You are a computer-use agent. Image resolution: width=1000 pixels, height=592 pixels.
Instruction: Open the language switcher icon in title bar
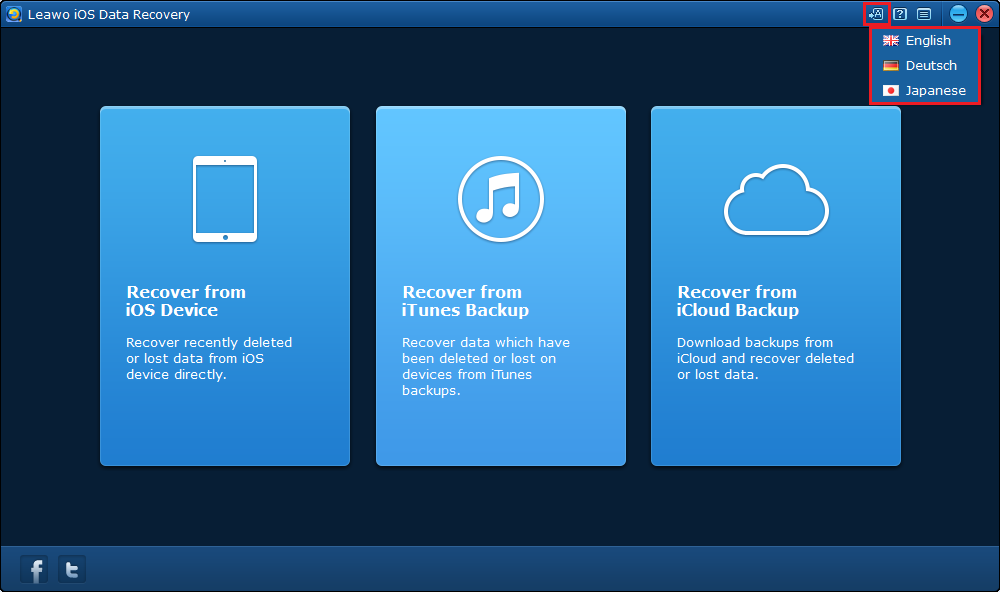tap(876, 14)
